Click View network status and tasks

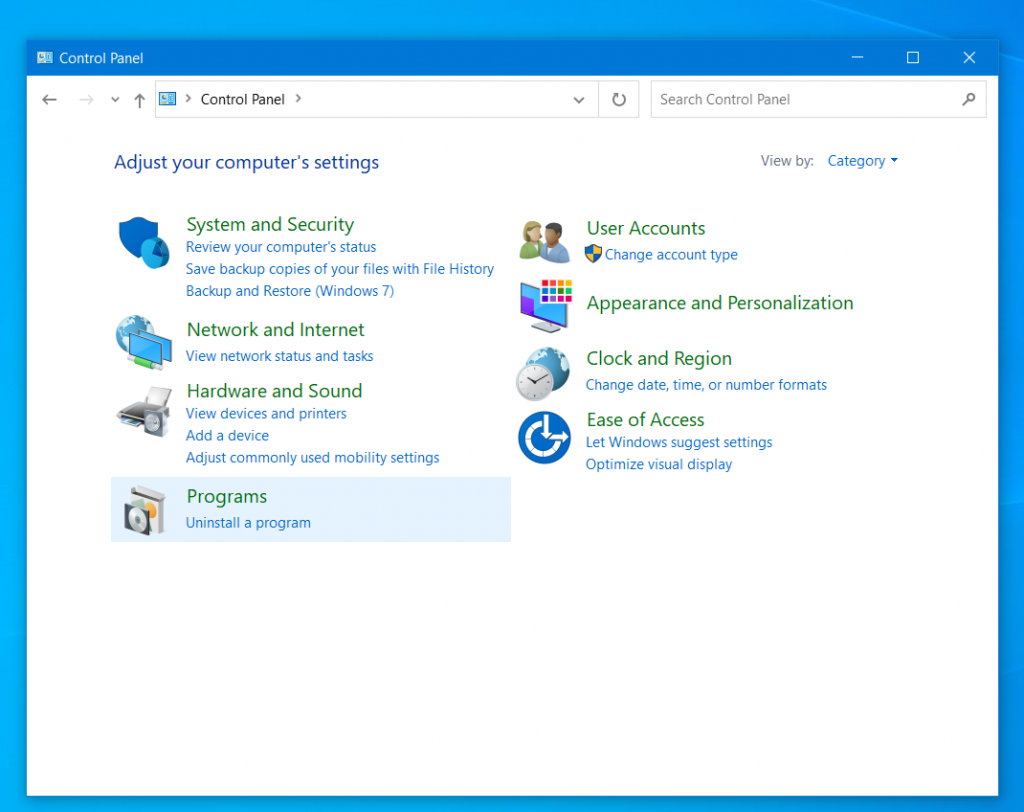click(x=279, y=355)
